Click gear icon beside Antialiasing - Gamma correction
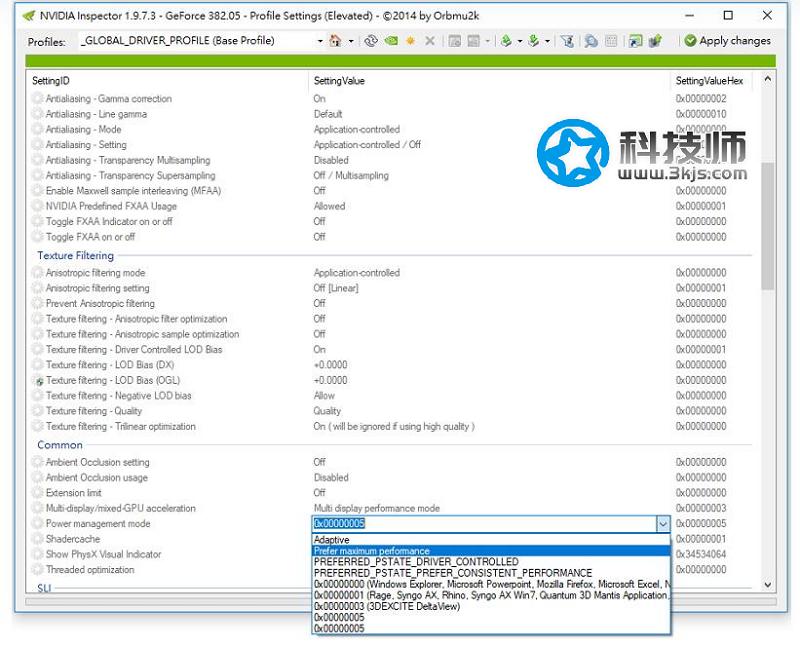 click(37, 98)
